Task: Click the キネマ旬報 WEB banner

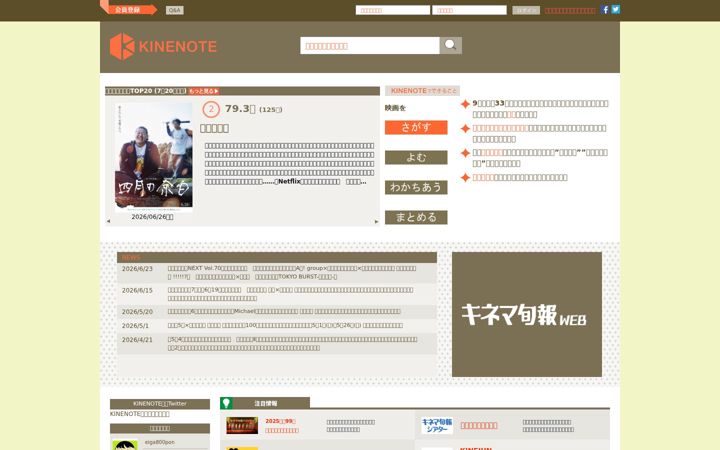Action: pyautogui.click(x=527, y=314)
